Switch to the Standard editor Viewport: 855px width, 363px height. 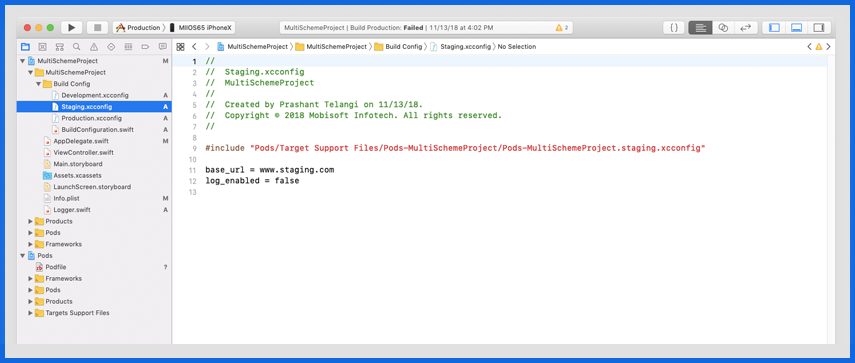tap(700, 28)
